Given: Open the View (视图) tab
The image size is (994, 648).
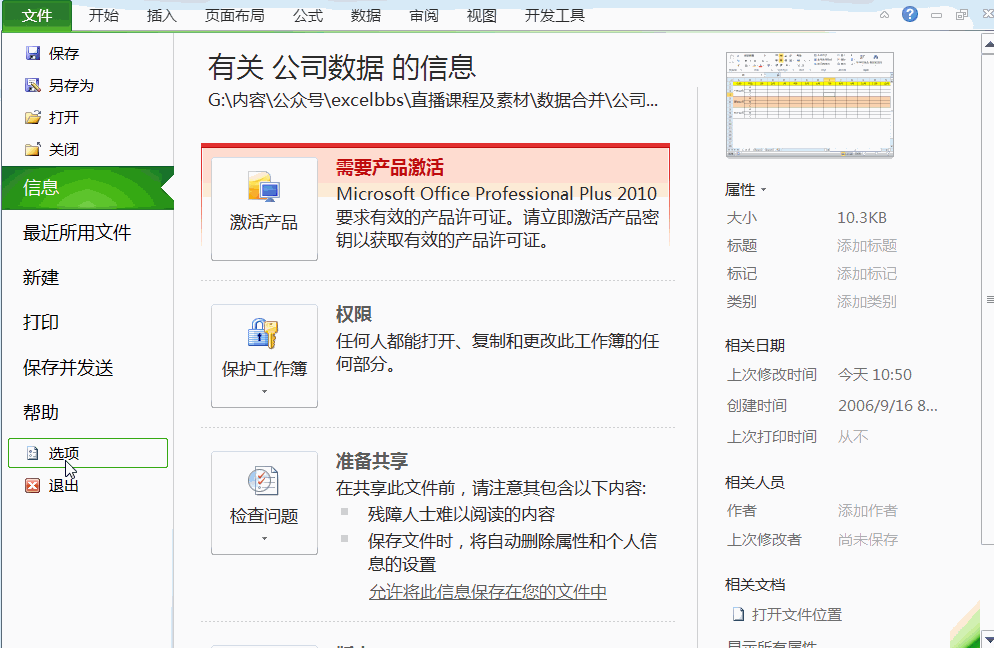Looking at the screenshot, I should coord(482,15).
